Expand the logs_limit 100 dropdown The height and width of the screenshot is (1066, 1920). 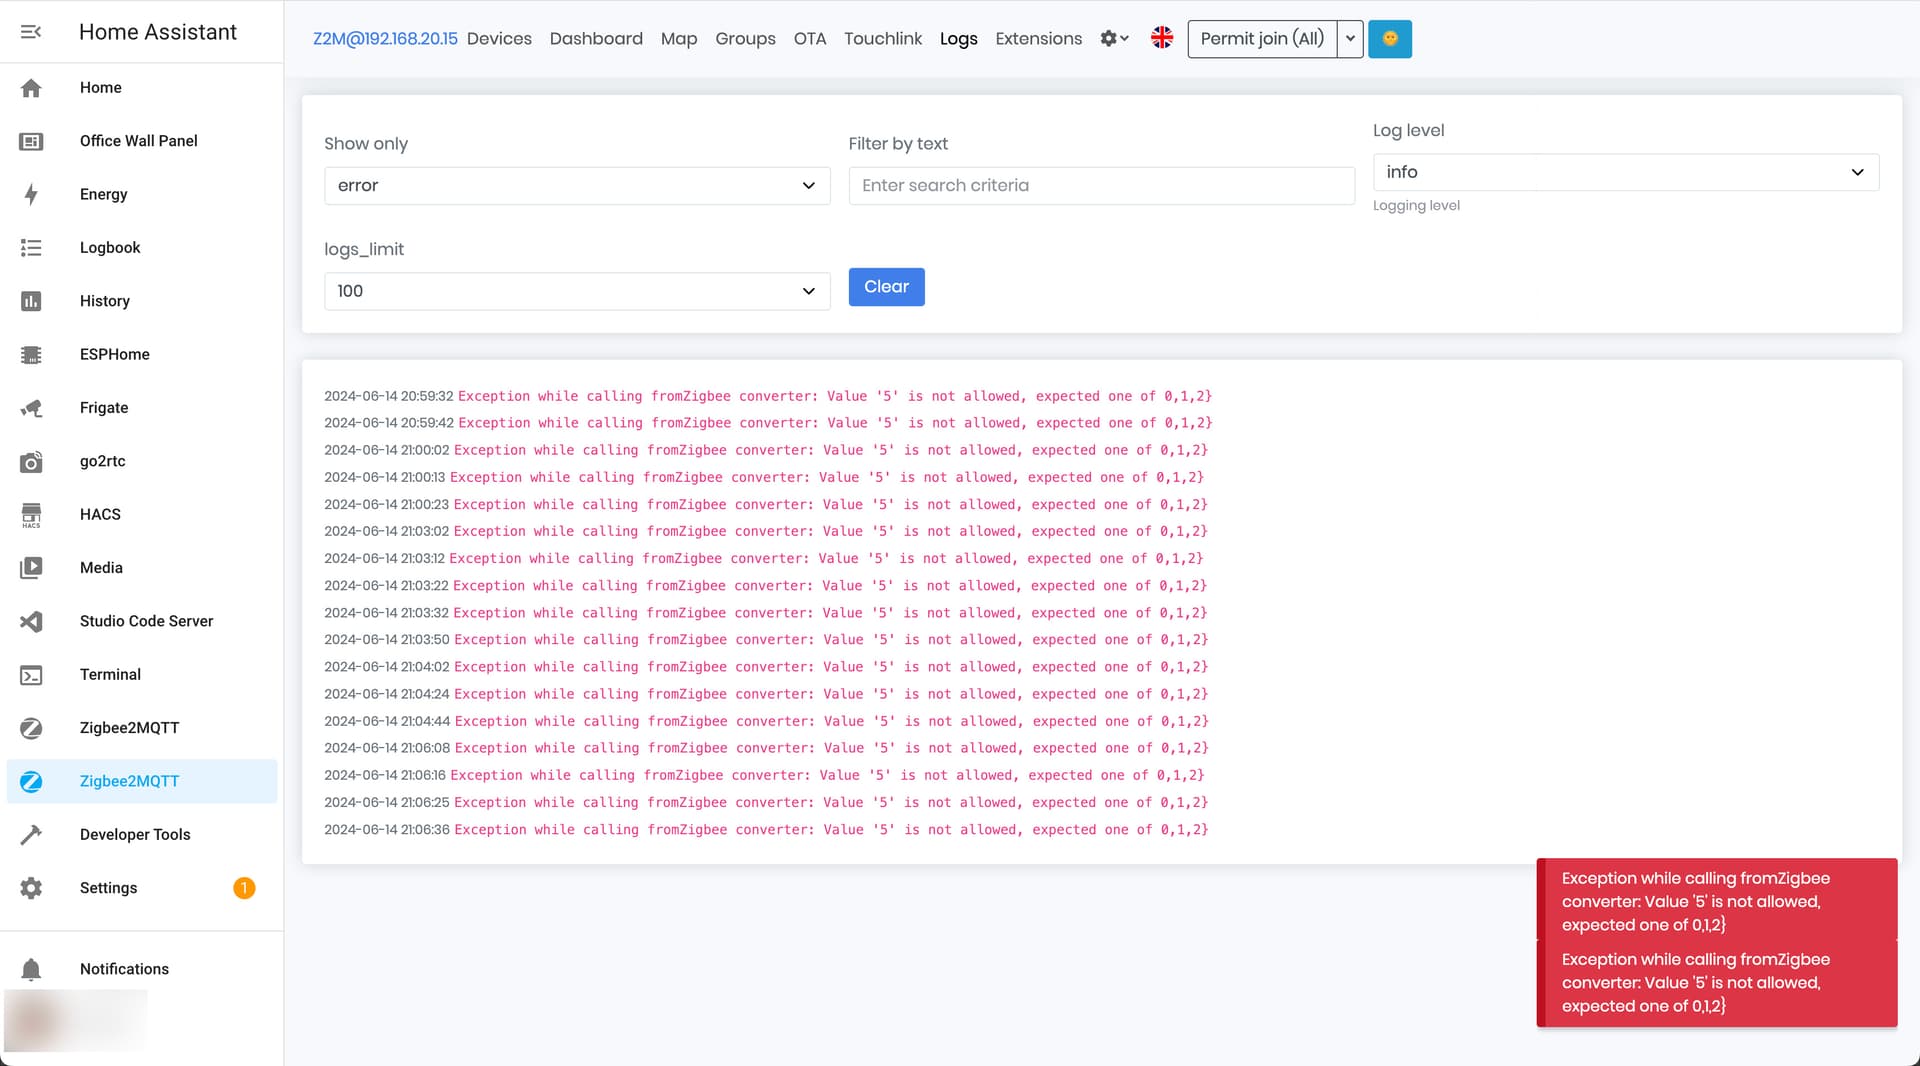pyautogui.click(x=577, y=291)
